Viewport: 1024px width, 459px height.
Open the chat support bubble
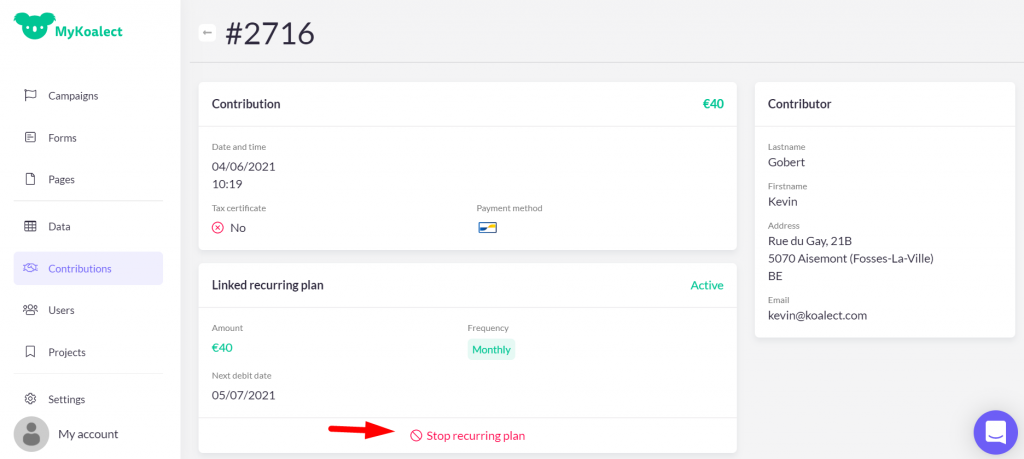(995, 432)
